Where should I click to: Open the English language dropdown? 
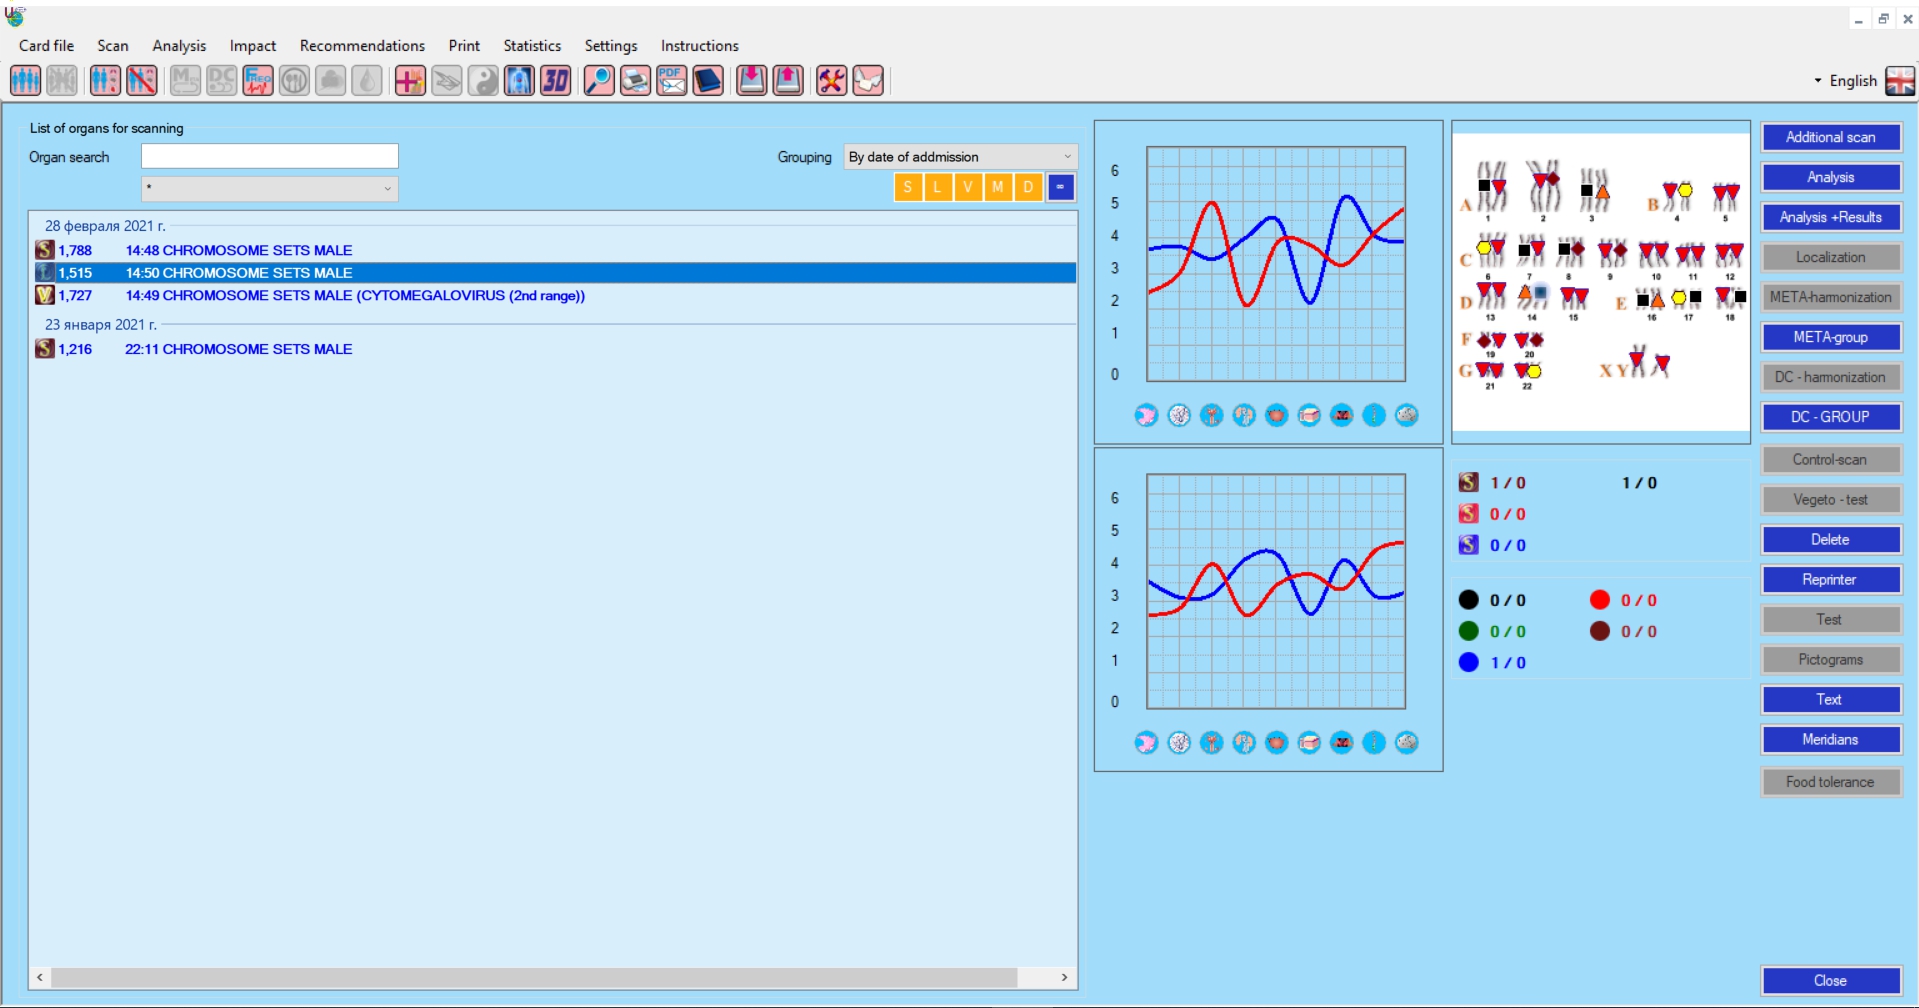(1845, 81)
